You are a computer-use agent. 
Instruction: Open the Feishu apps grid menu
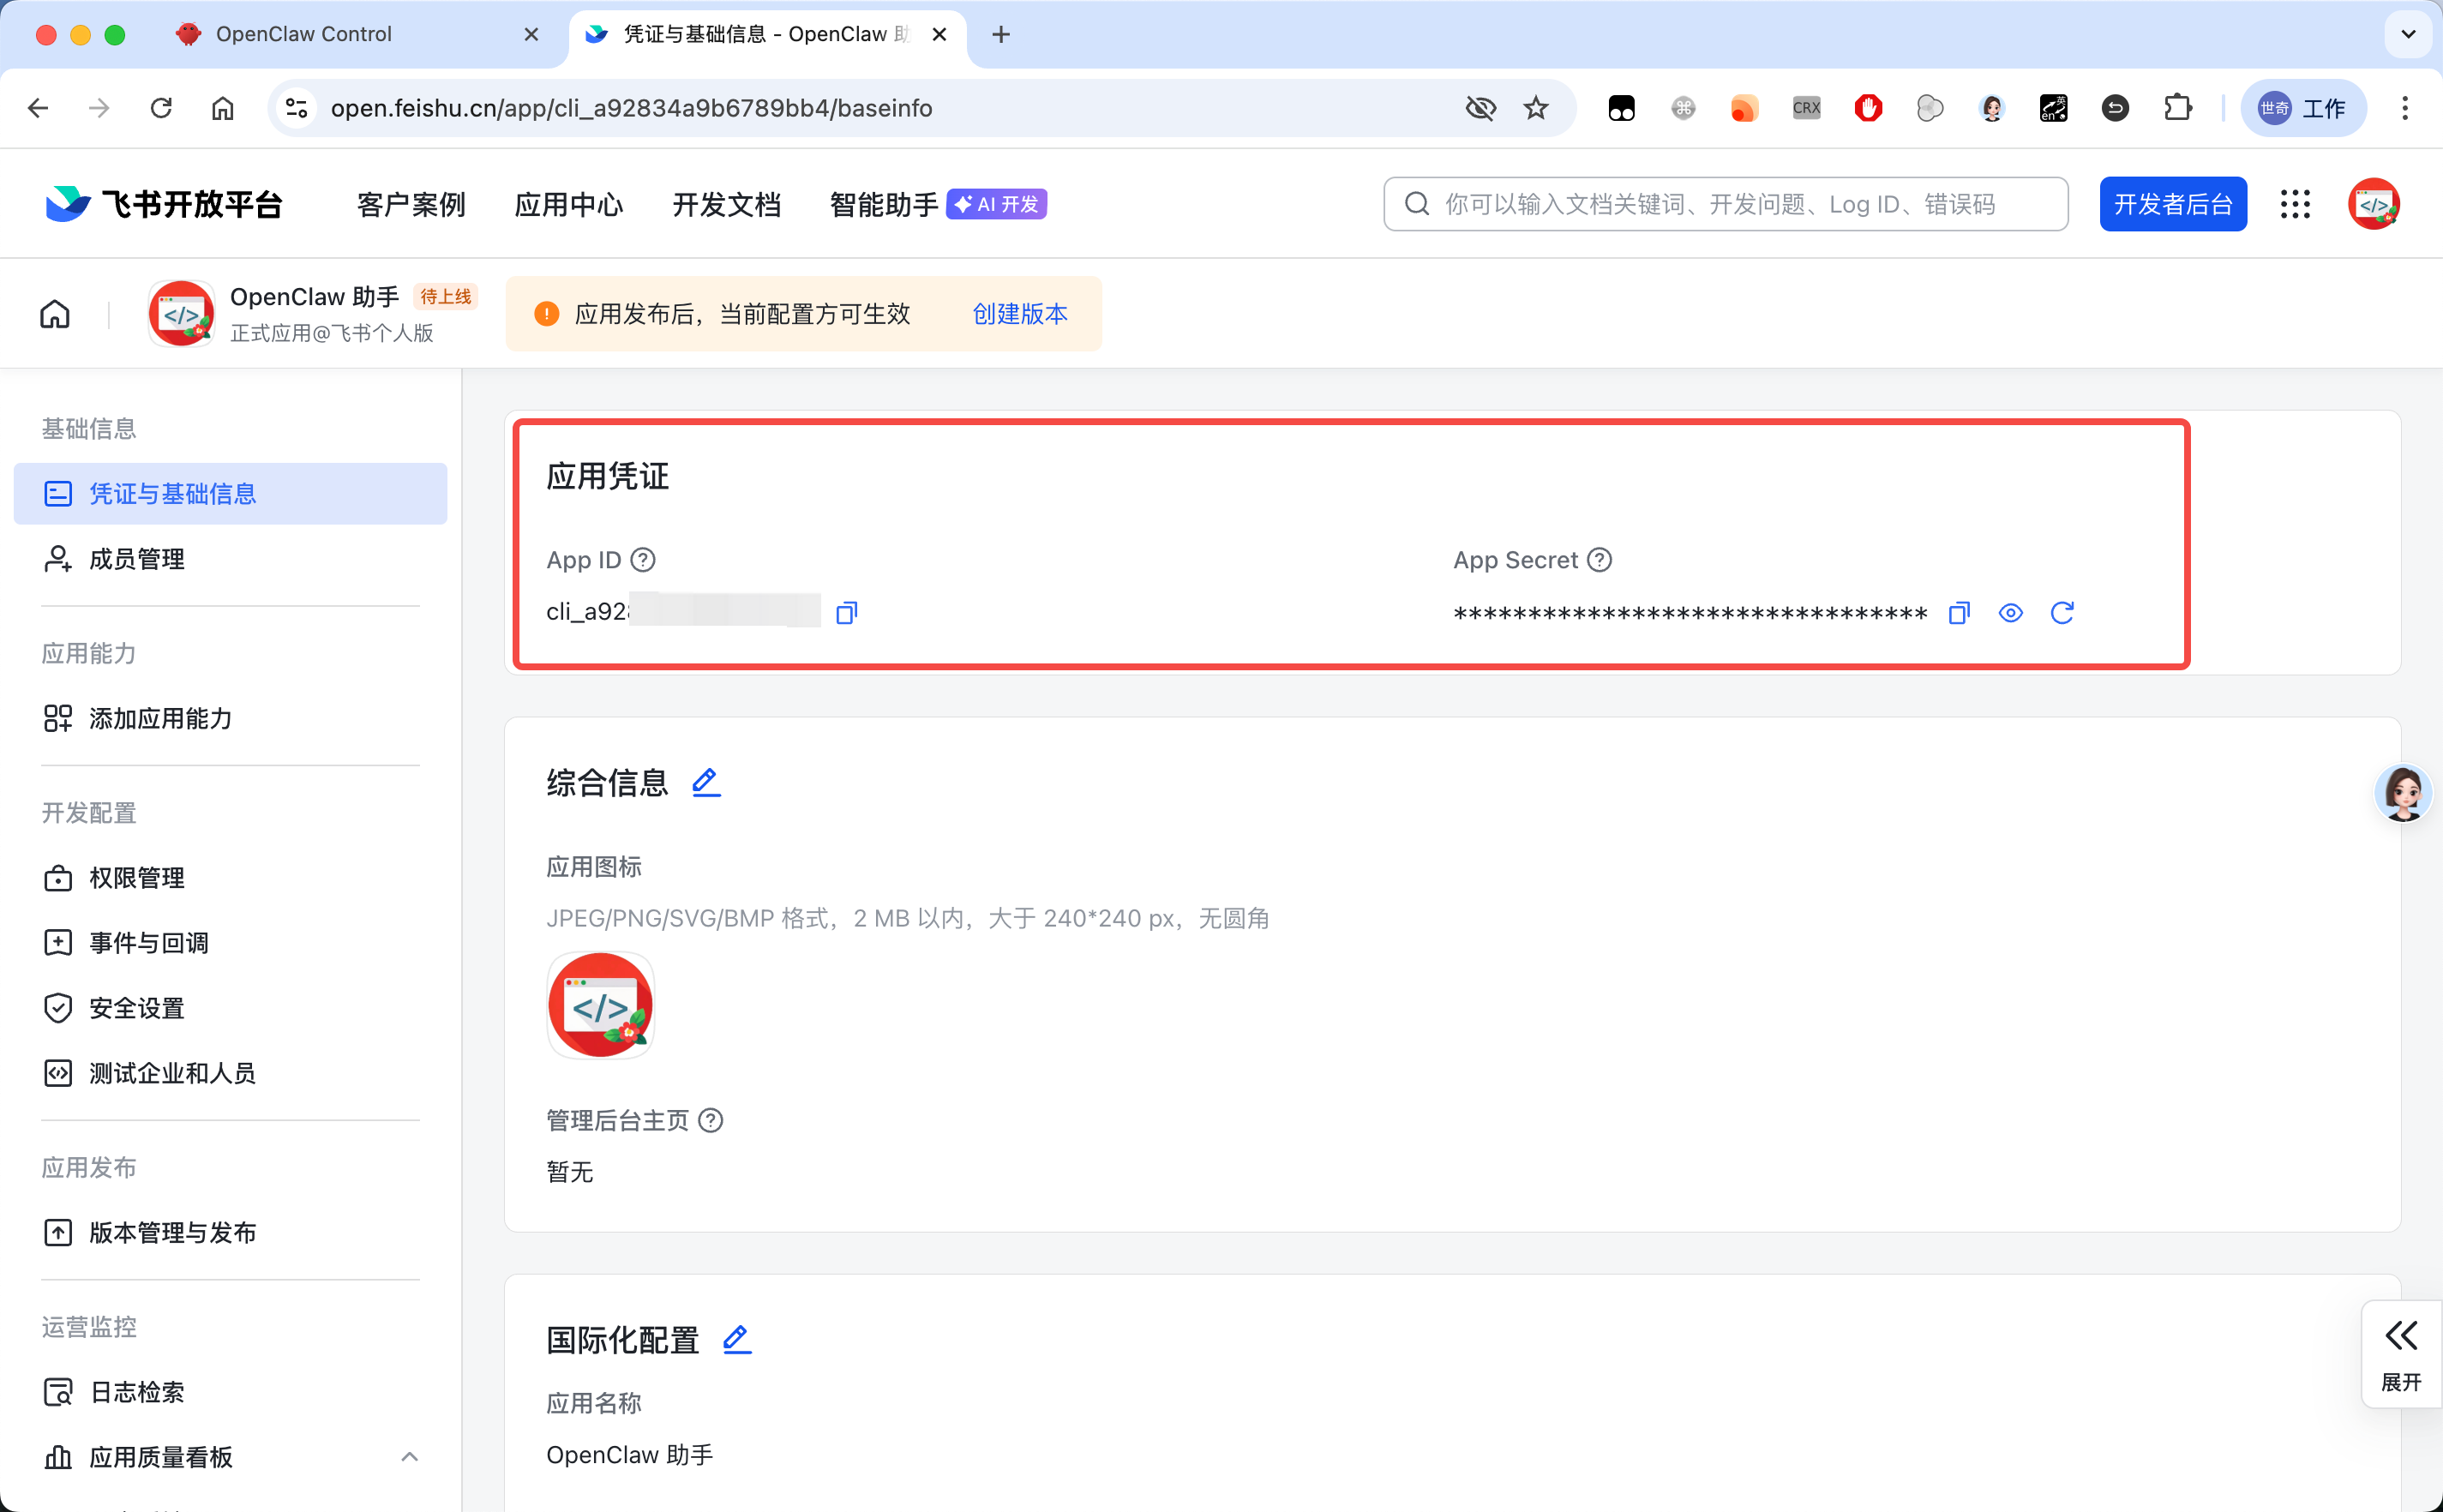(2295, 203)
